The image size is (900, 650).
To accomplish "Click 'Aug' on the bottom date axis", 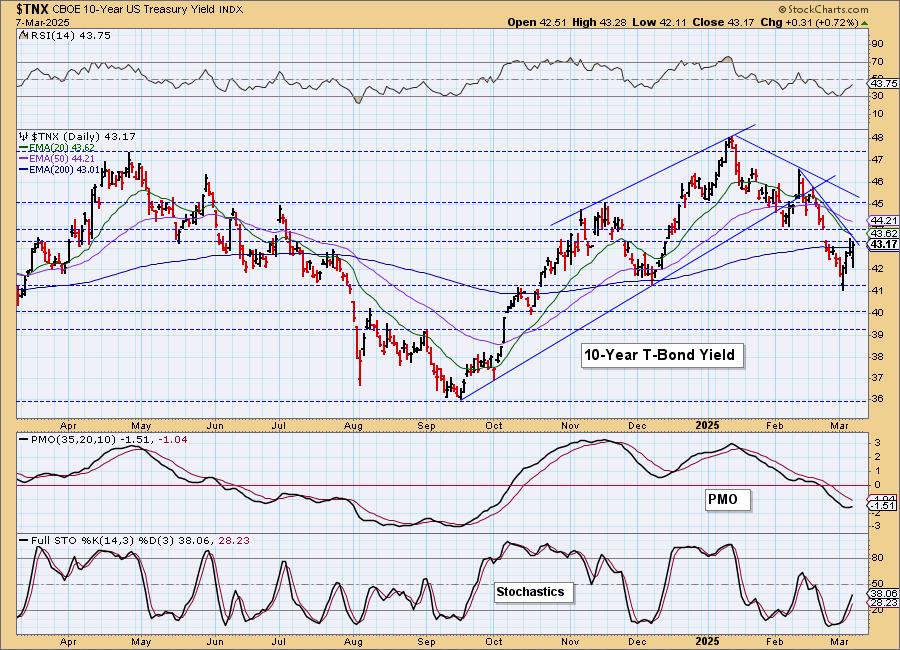I will (354, 641).
